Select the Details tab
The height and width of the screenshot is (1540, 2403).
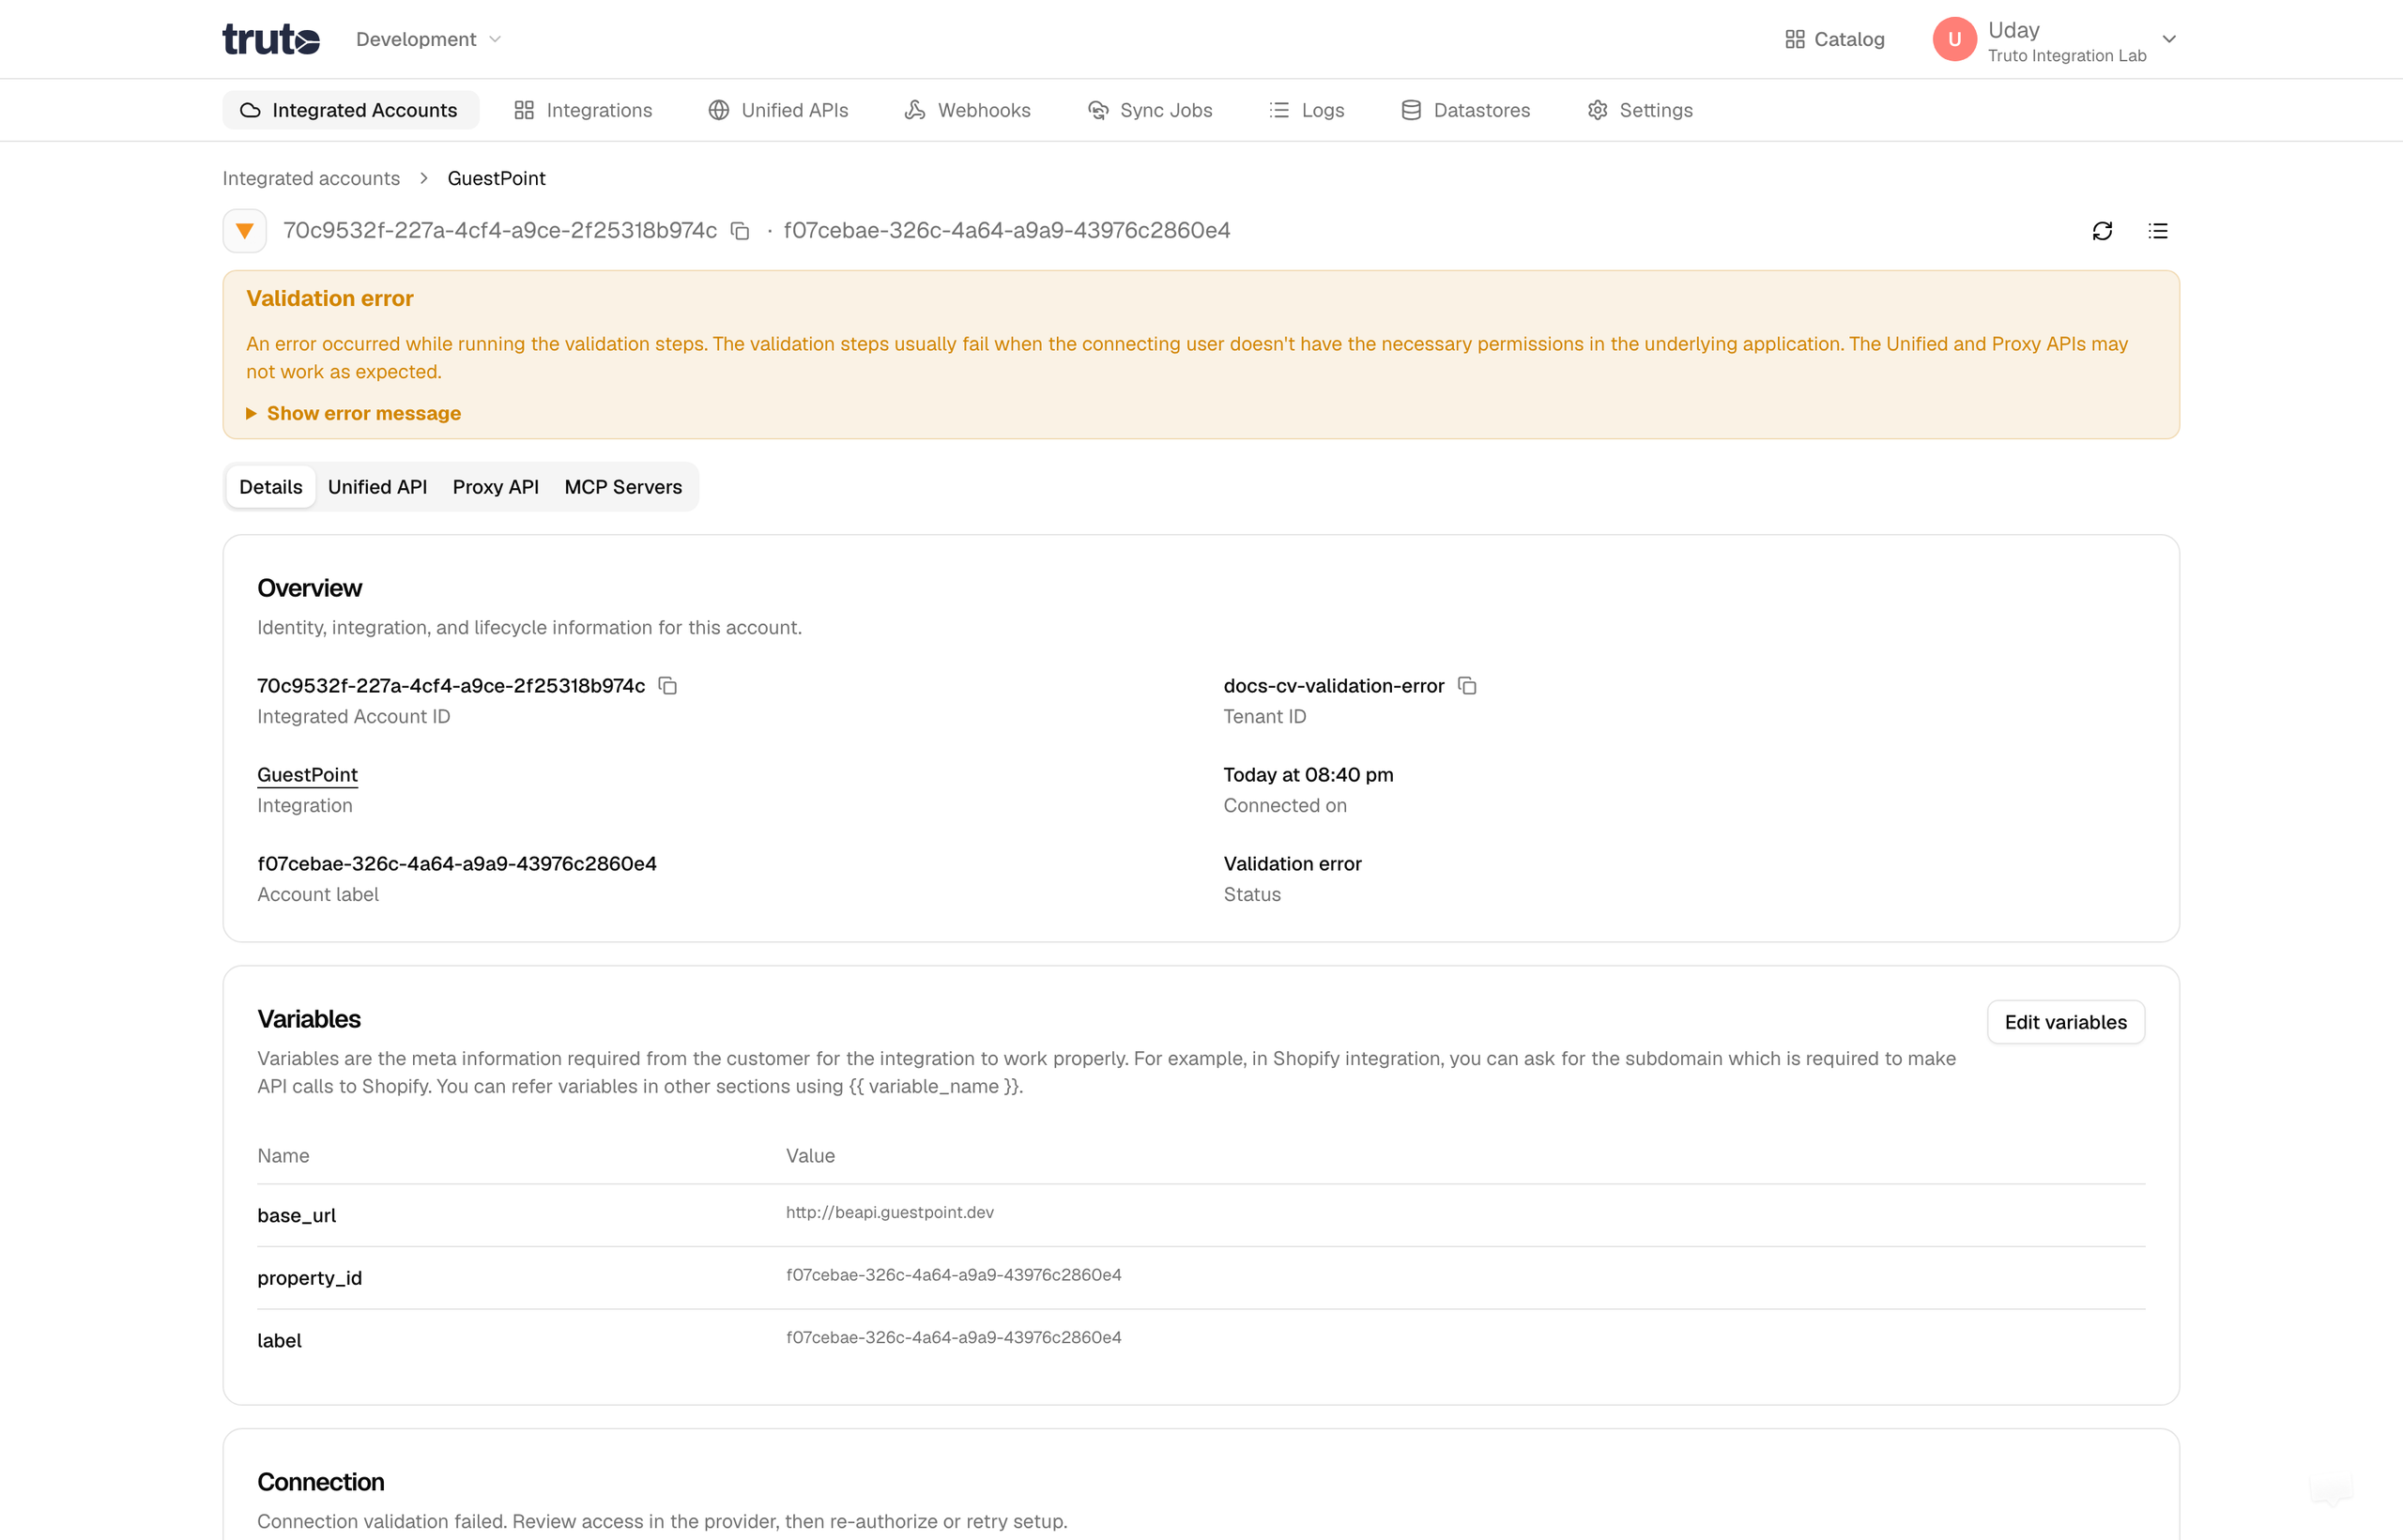(x=271, y=487)
